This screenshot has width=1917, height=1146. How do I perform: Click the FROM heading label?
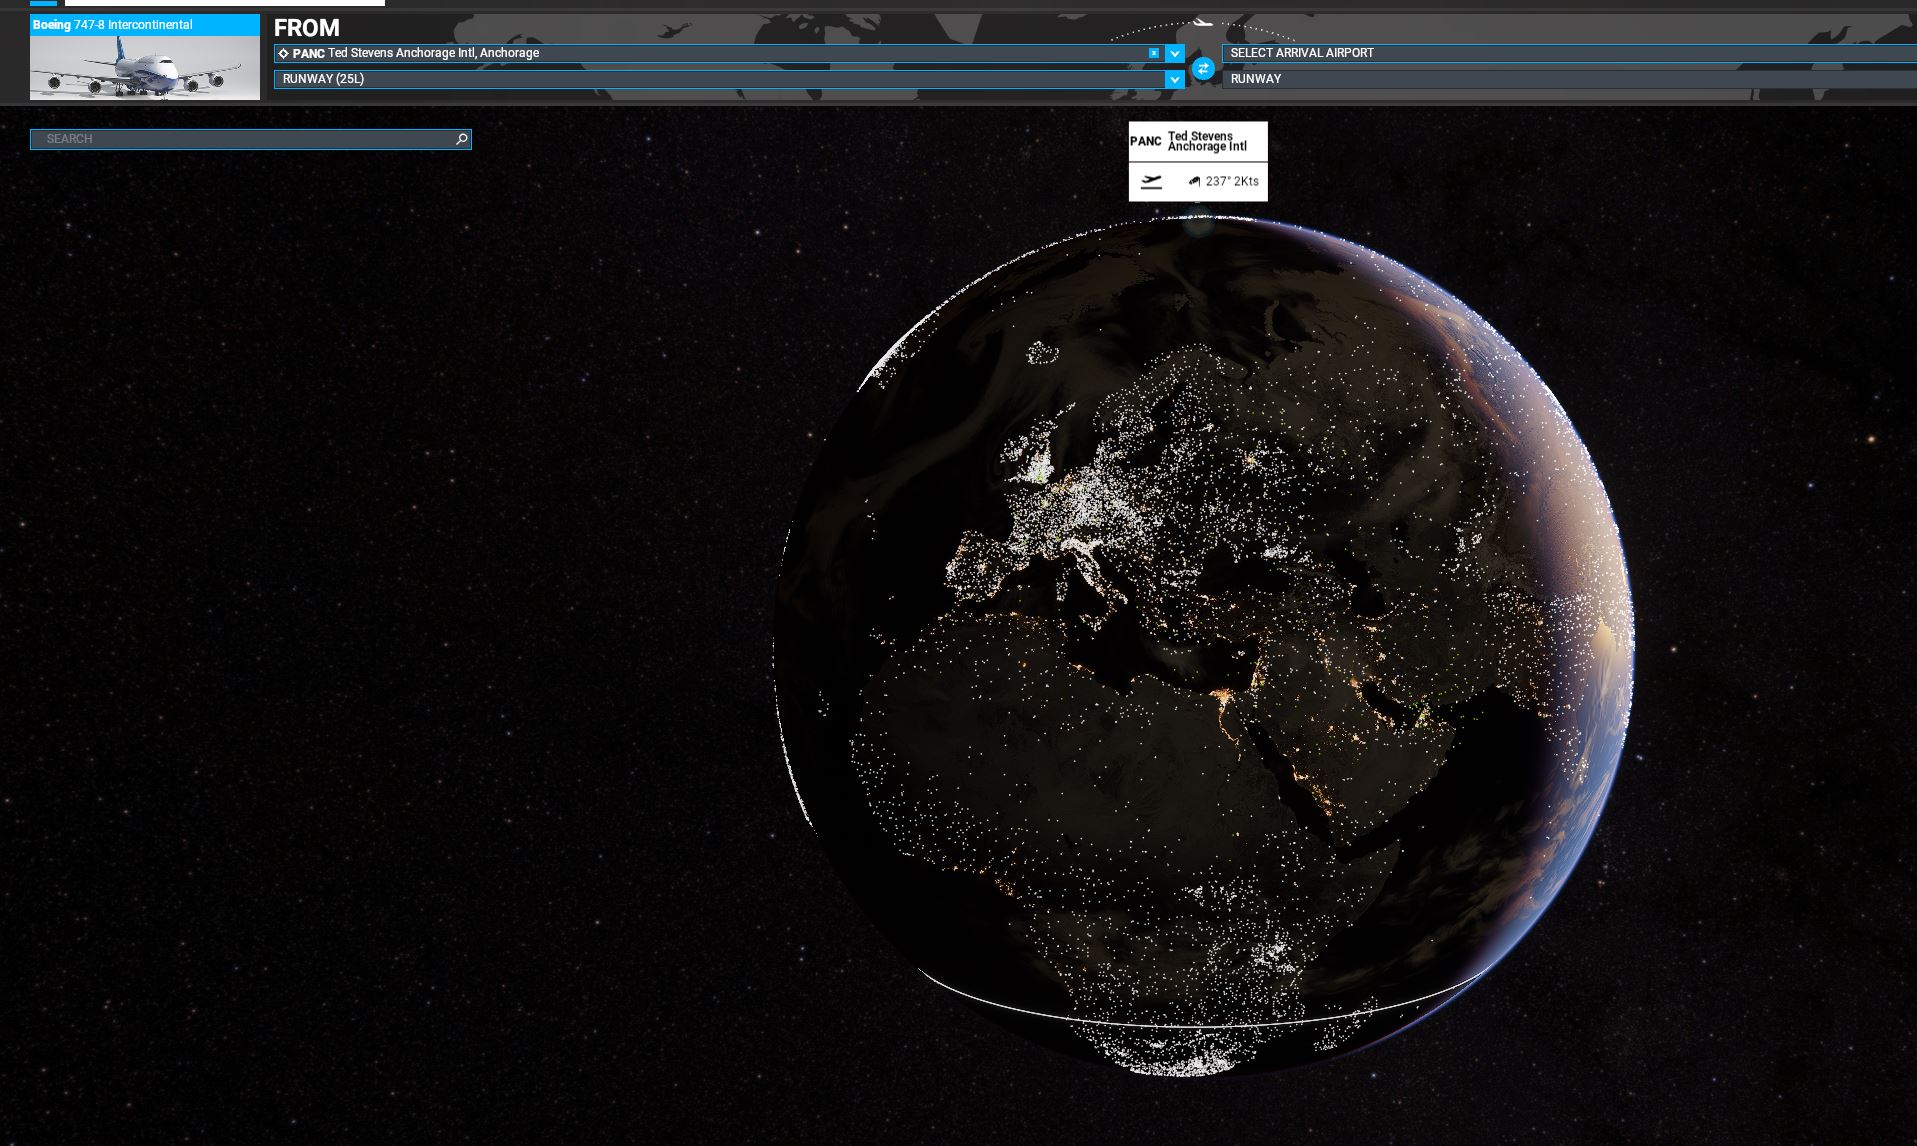point(307,28)
